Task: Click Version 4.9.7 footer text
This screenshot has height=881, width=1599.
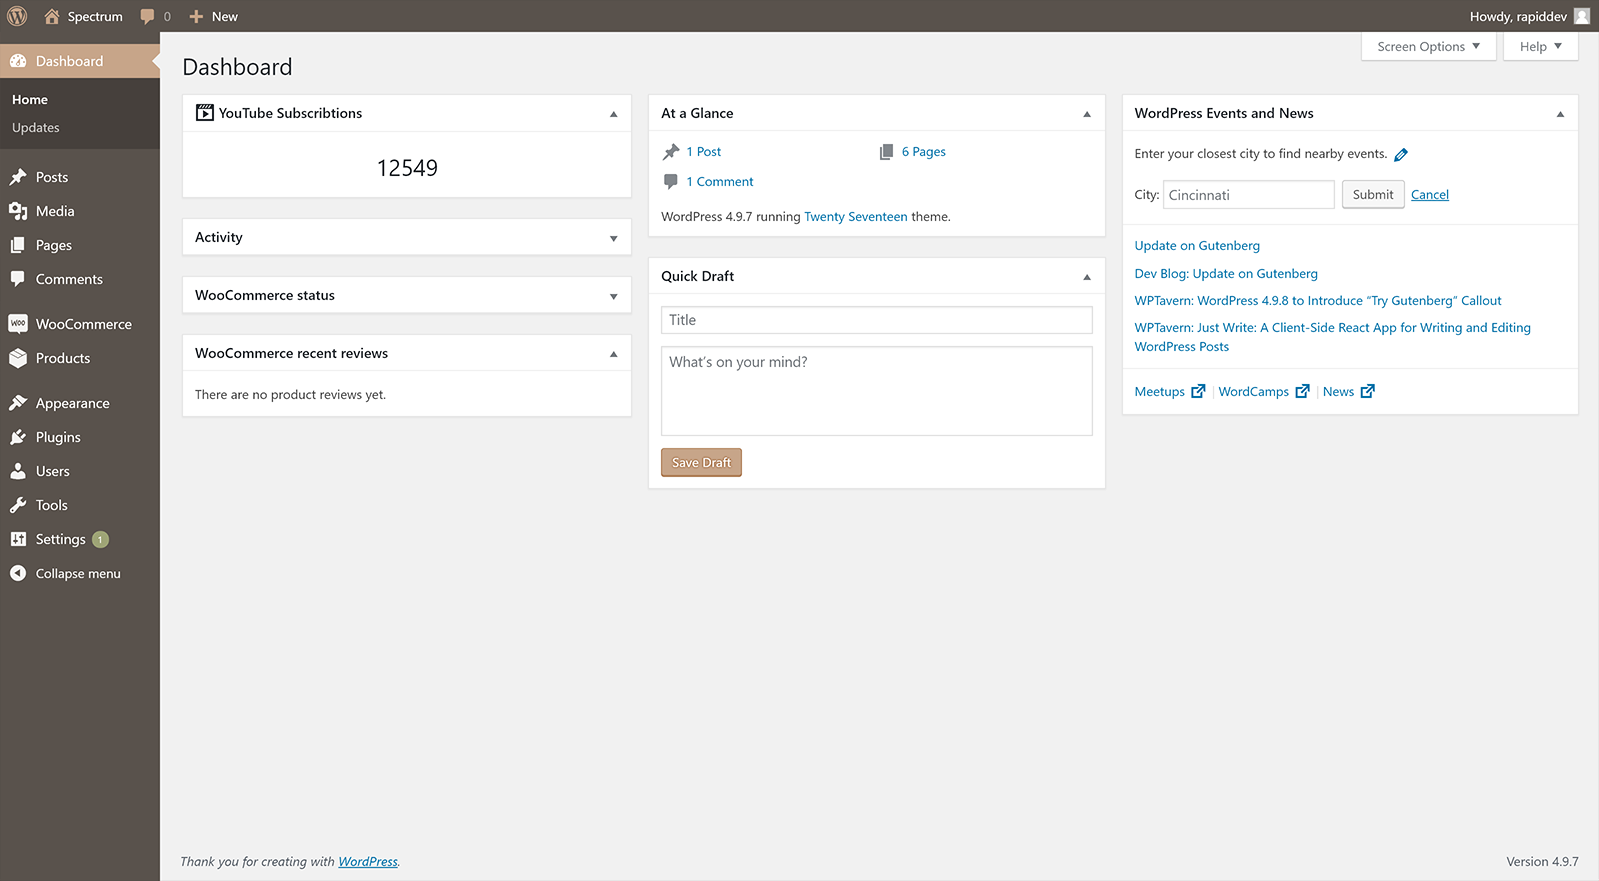Action: pyautogui.click(x=1542, y=861)
